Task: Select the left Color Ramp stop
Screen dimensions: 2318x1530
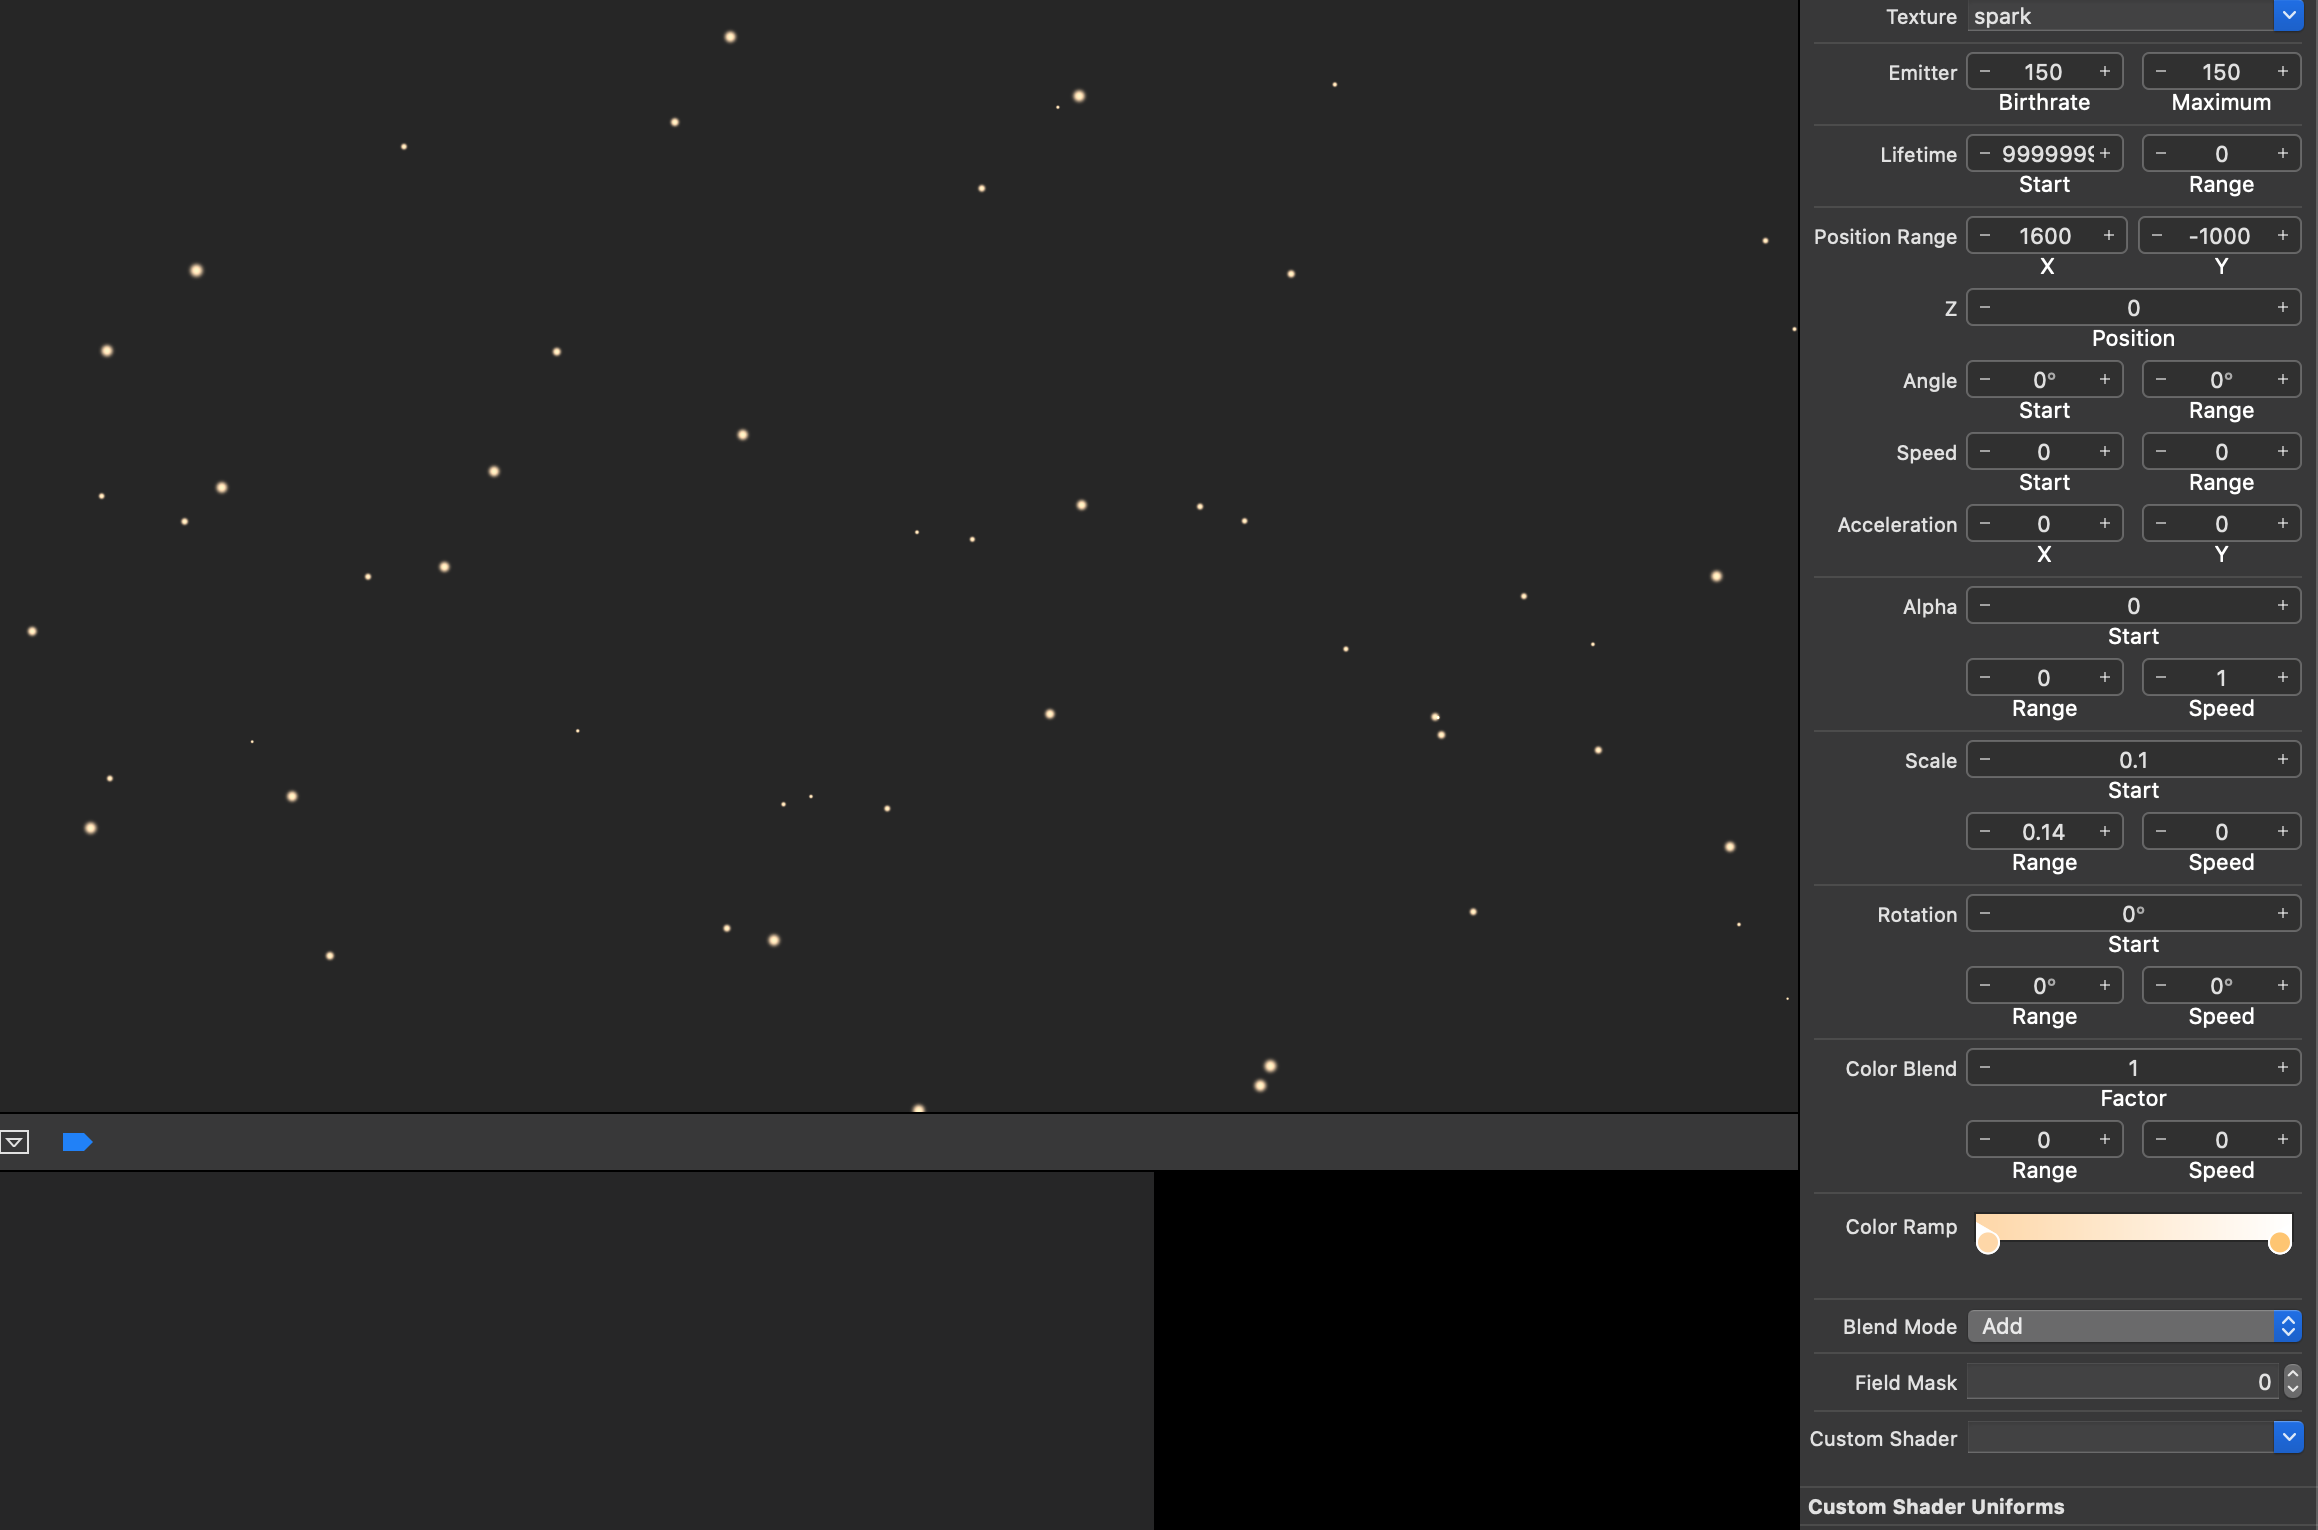Action: 1988,1242
